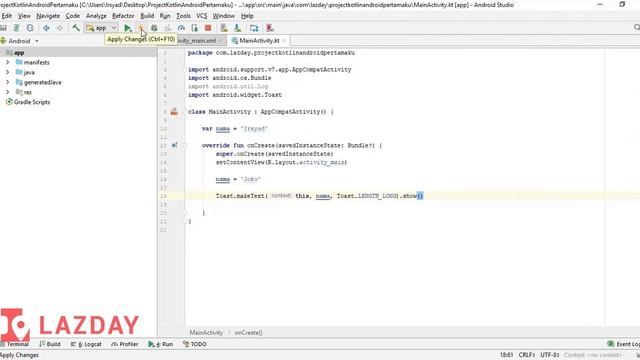Collapse the import block fold marker
Image resolution: width=640 pixels, height=360 pixels.
pos(184,70)
